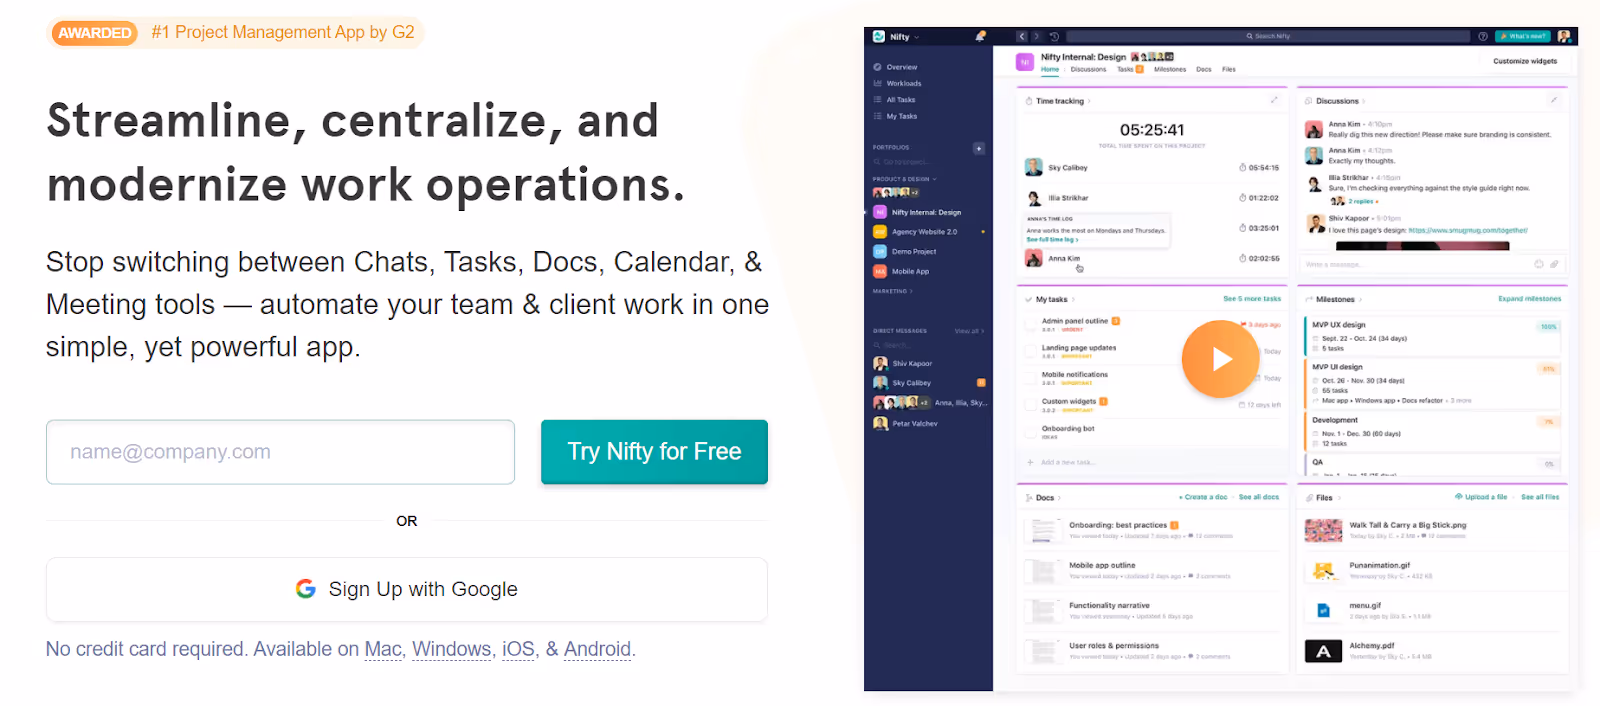1600x706 pixels.
Task: Follow the Android download link
Action: point(597,649)
